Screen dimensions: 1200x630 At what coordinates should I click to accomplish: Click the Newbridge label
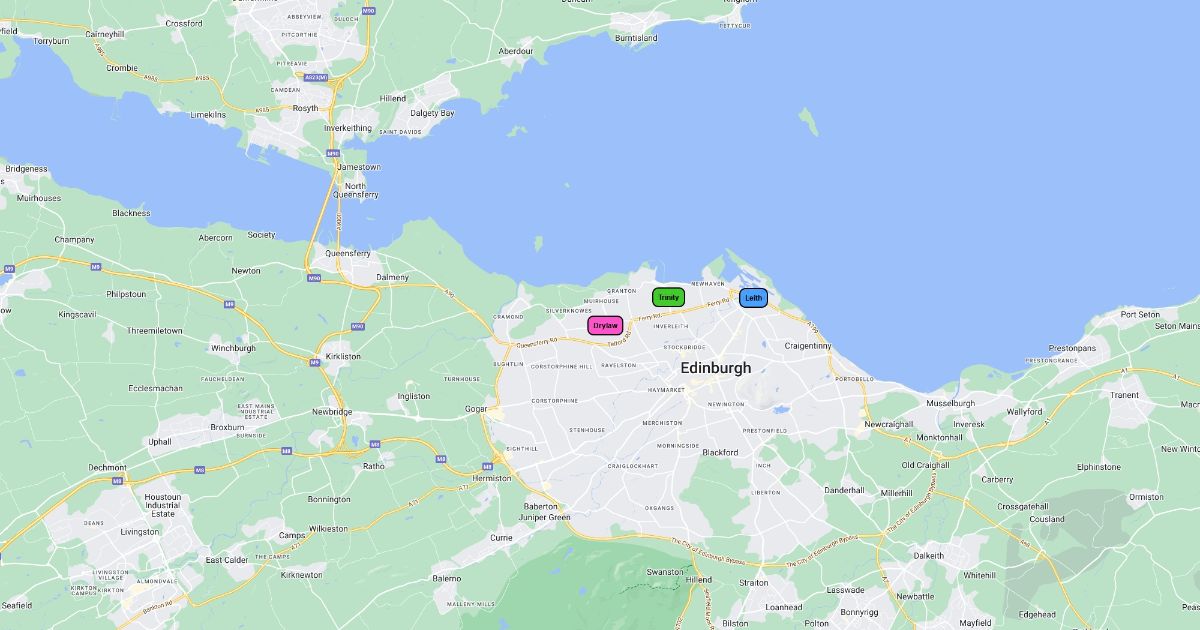point(332,411)
